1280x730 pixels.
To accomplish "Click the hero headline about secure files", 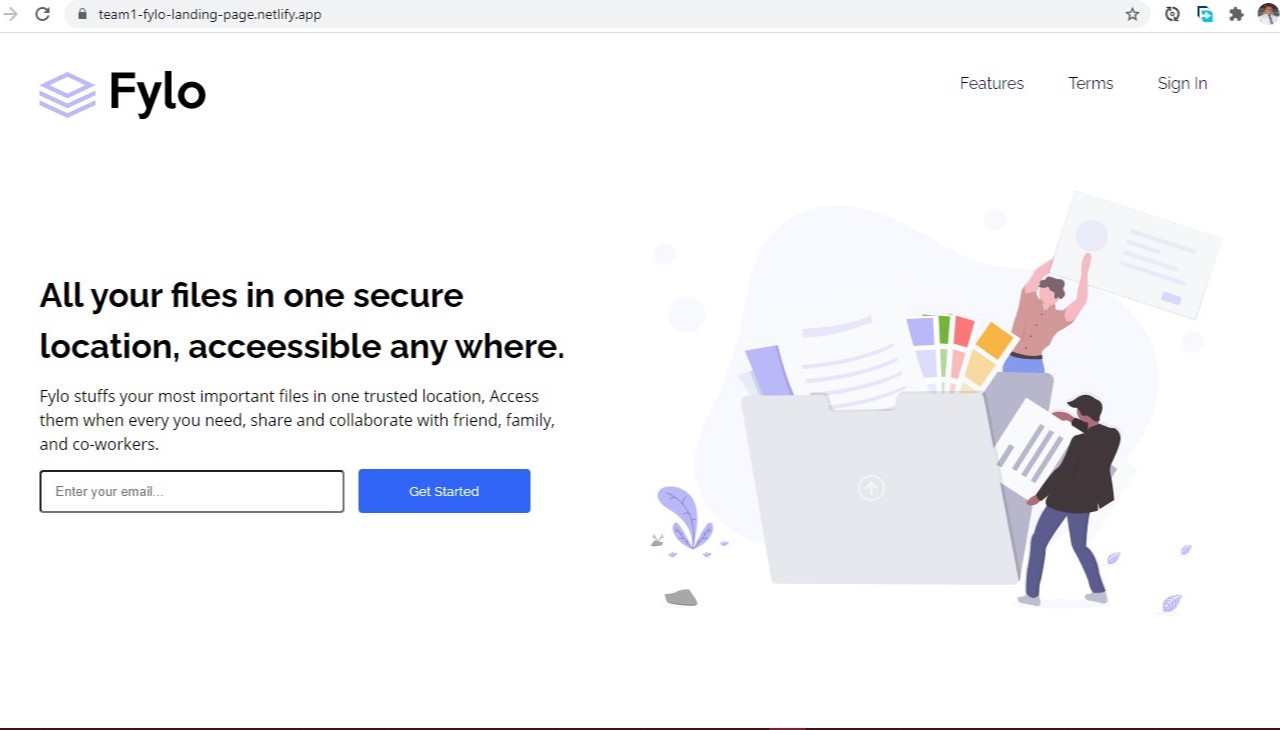I will tap(301, 320).
